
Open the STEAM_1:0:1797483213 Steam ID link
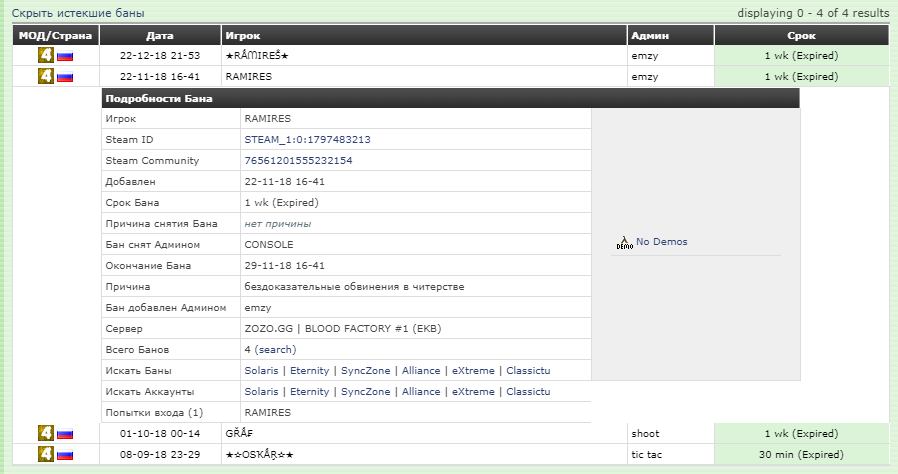(x=307, y=139)
